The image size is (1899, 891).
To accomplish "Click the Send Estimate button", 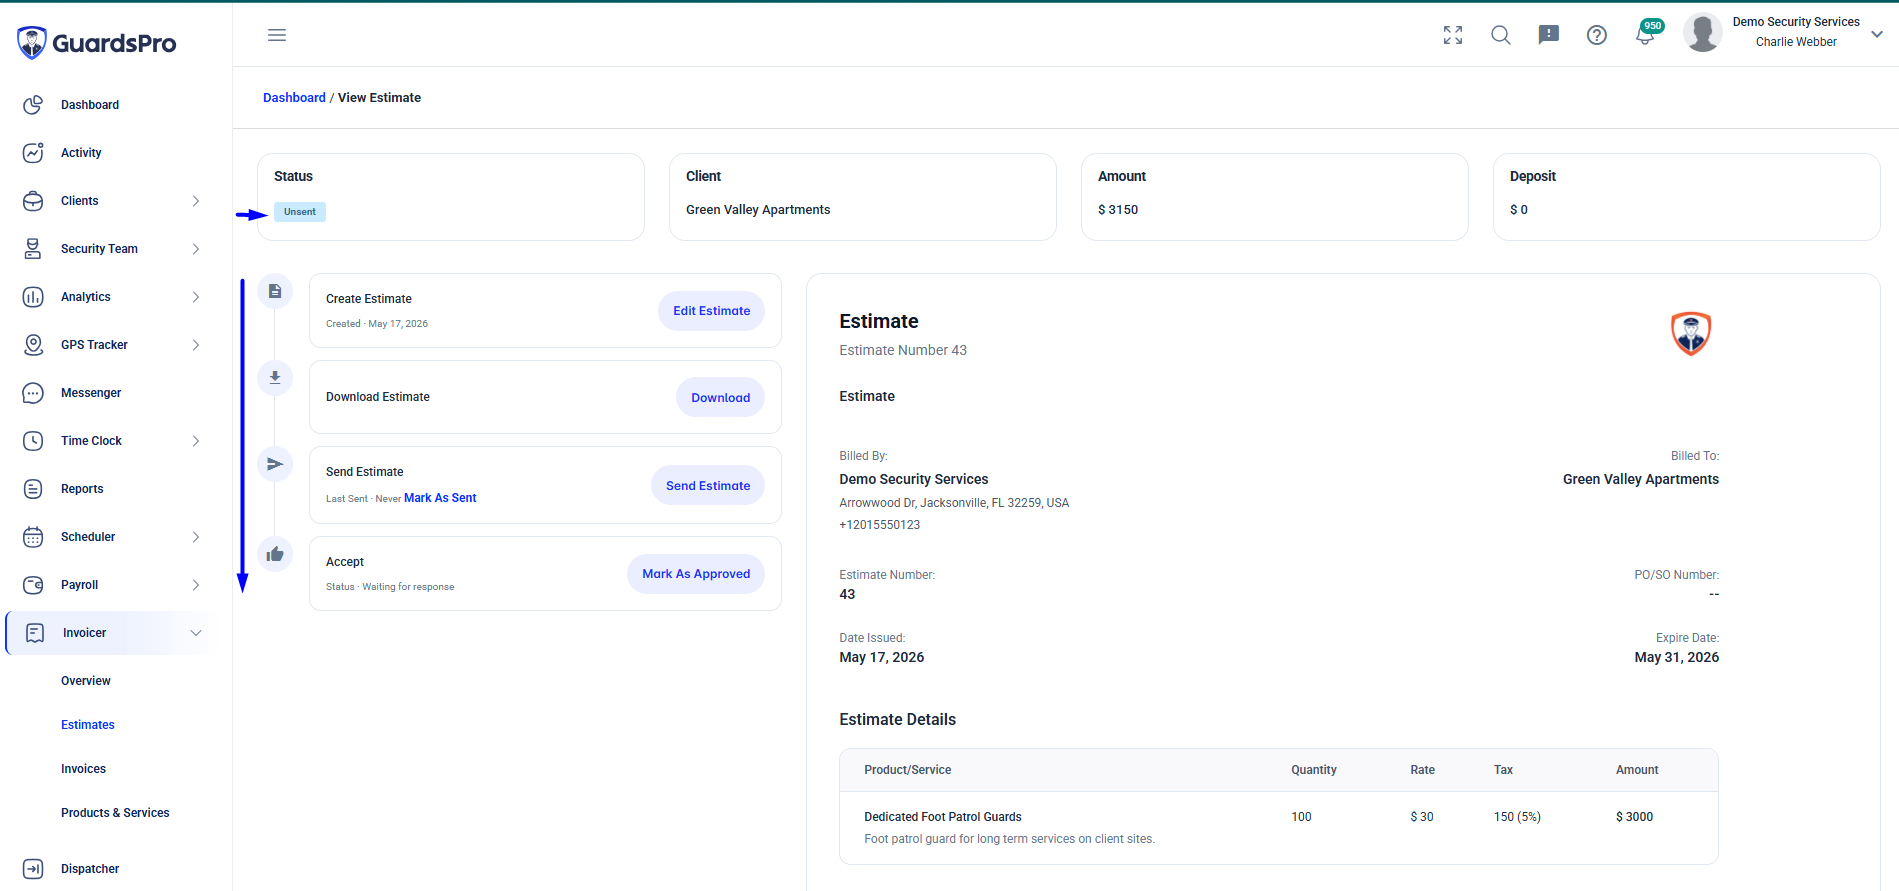I will 708,485.
